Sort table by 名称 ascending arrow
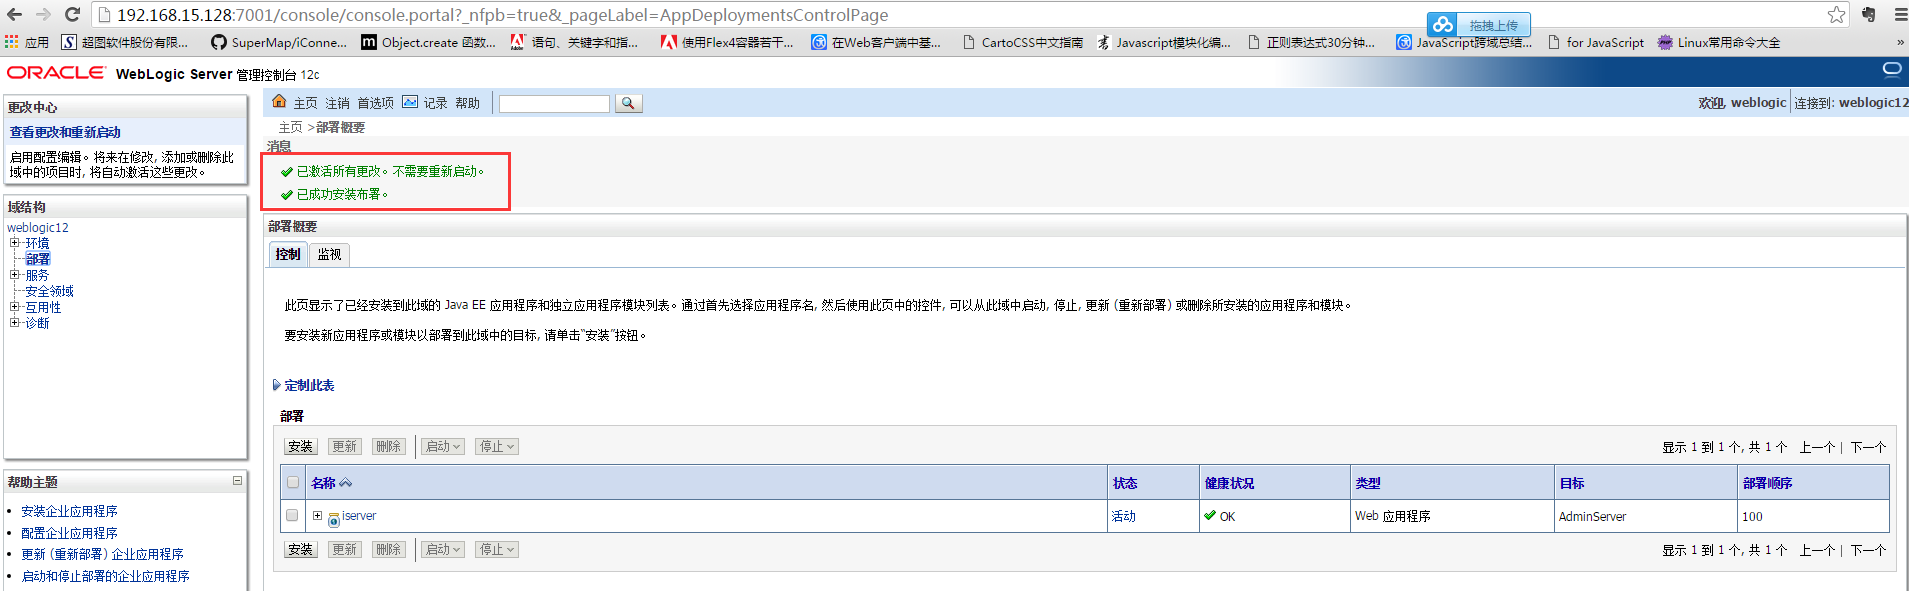Image resolution: width=1909 pixels, height=591 pixels. 346,483
